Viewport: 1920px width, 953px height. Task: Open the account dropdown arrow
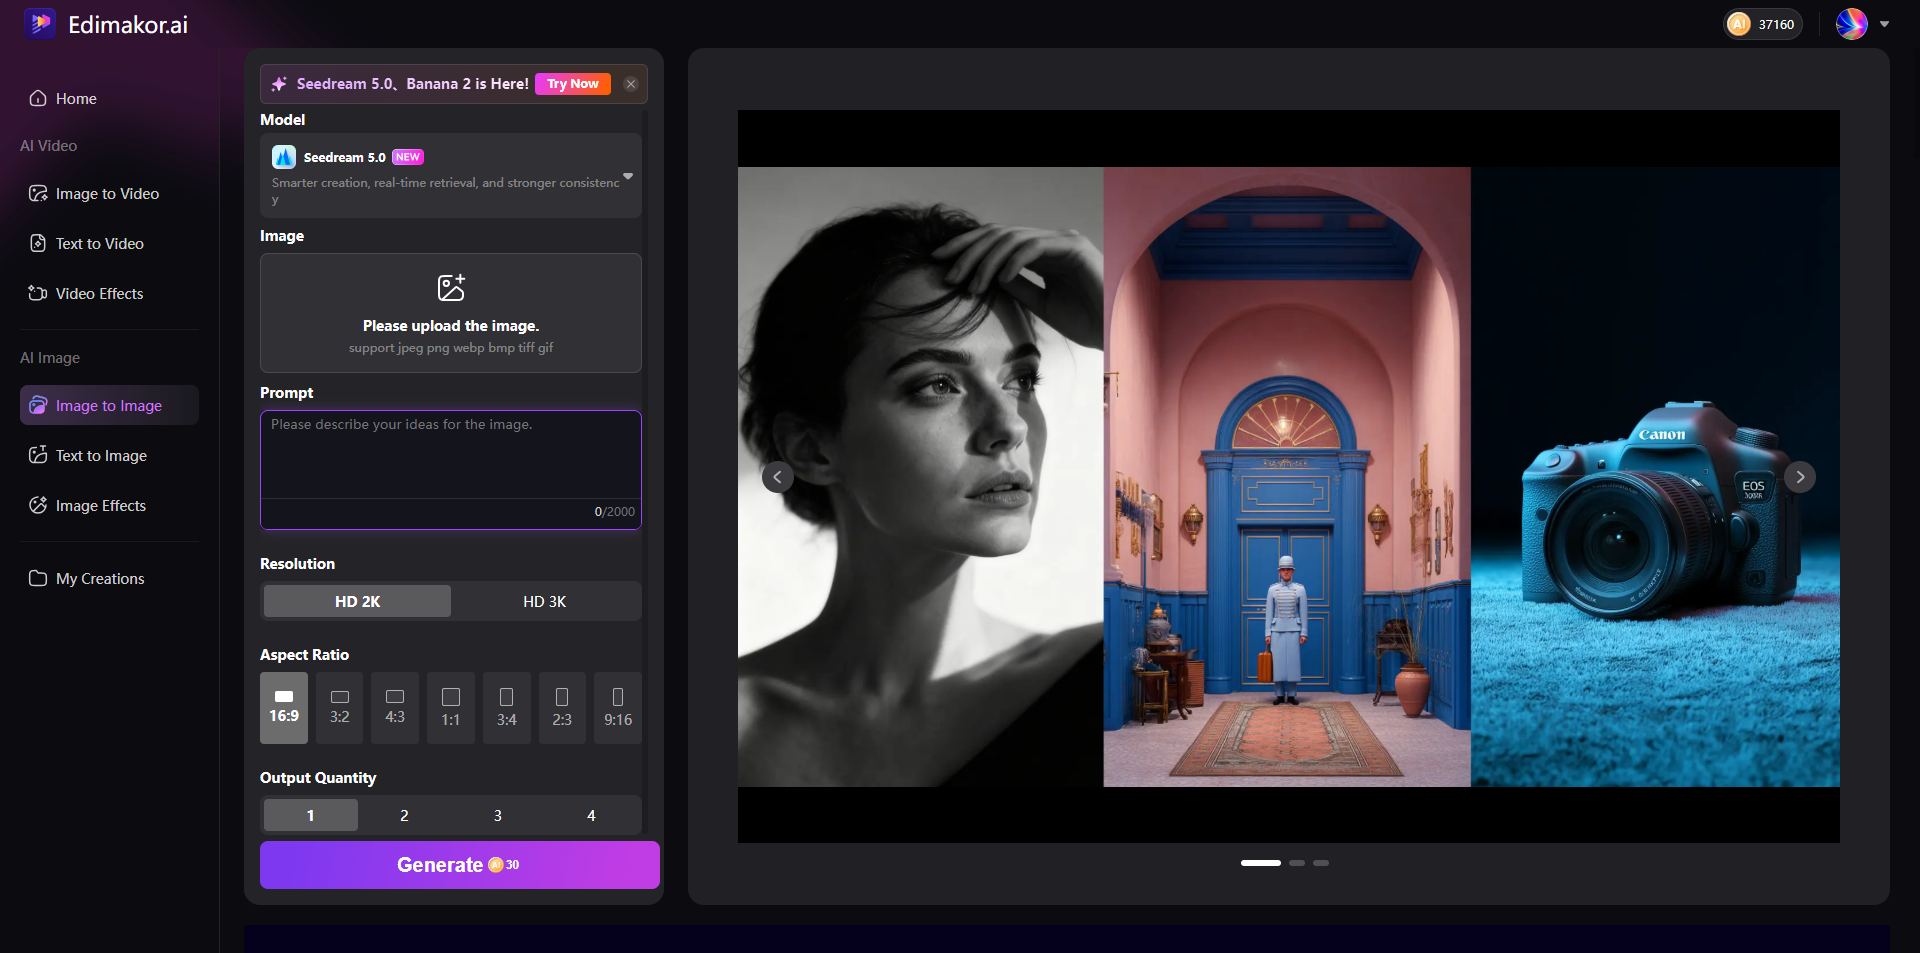[1886, 23]
